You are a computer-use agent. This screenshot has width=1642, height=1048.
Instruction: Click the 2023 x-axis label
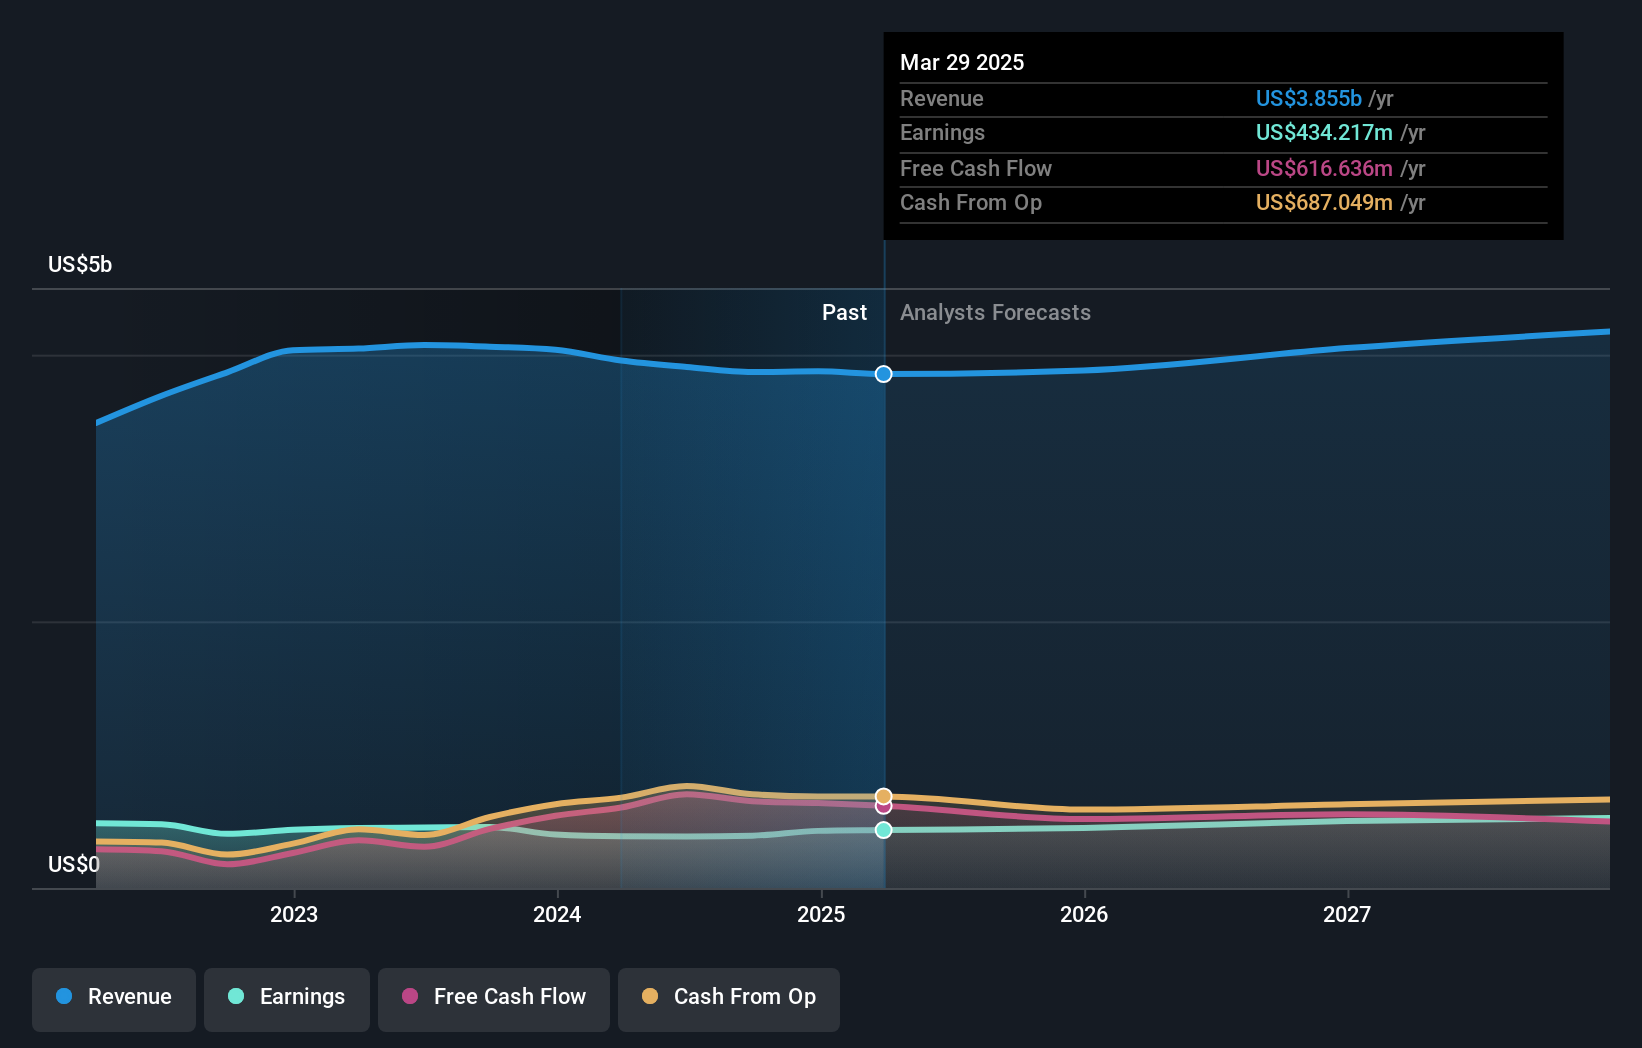coord(294,914)
